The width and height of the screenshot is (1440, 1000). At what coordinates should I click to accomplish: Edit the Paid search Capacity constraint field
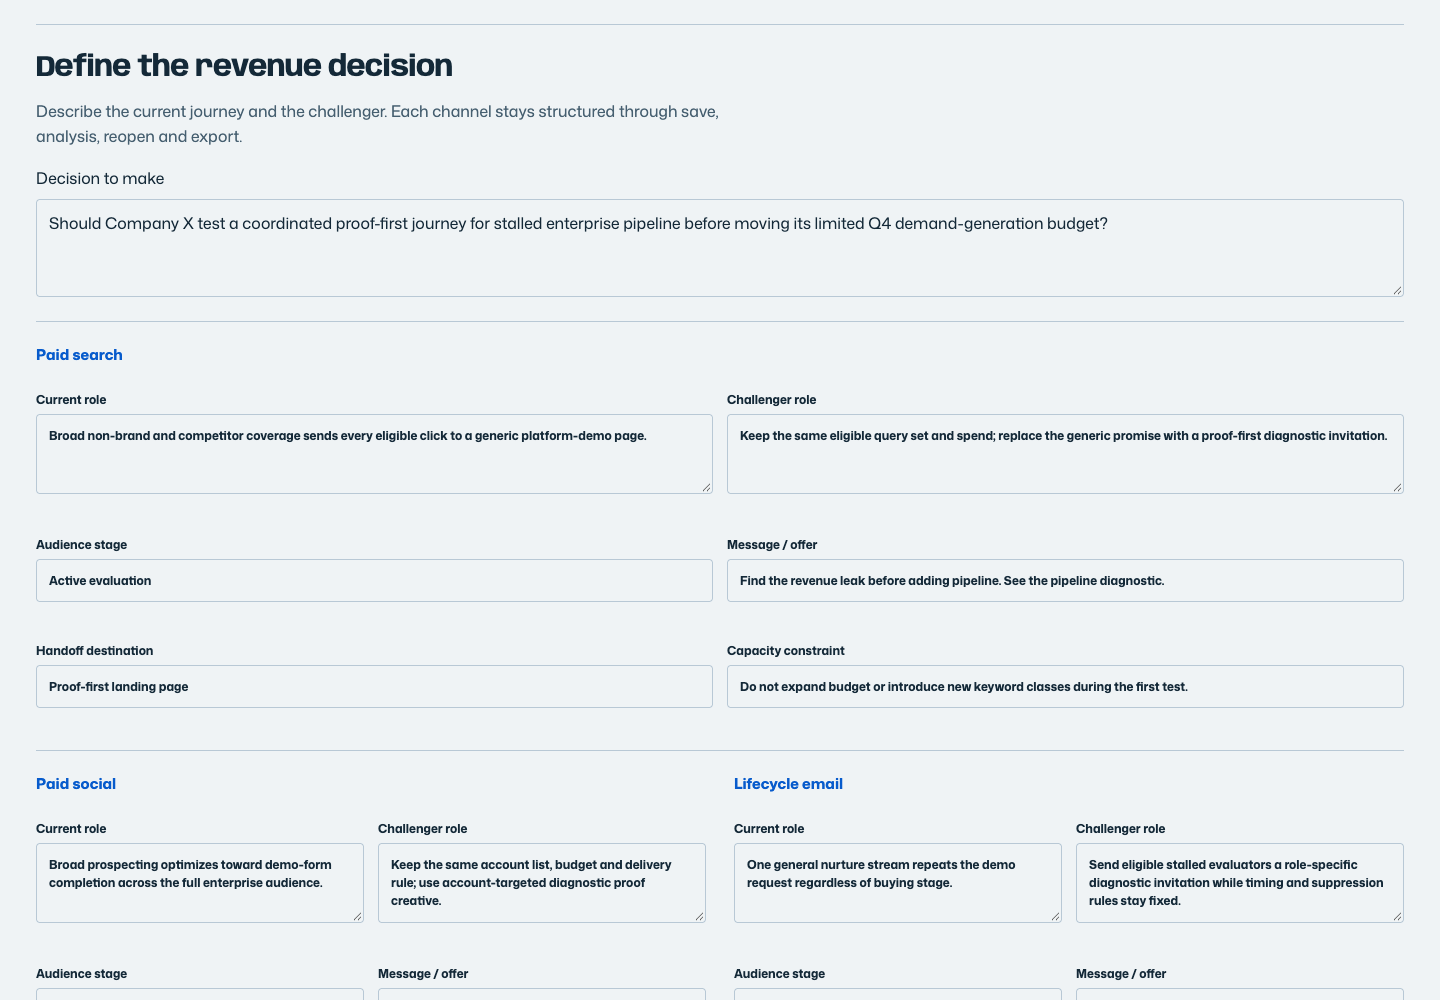pos(1065,687)
